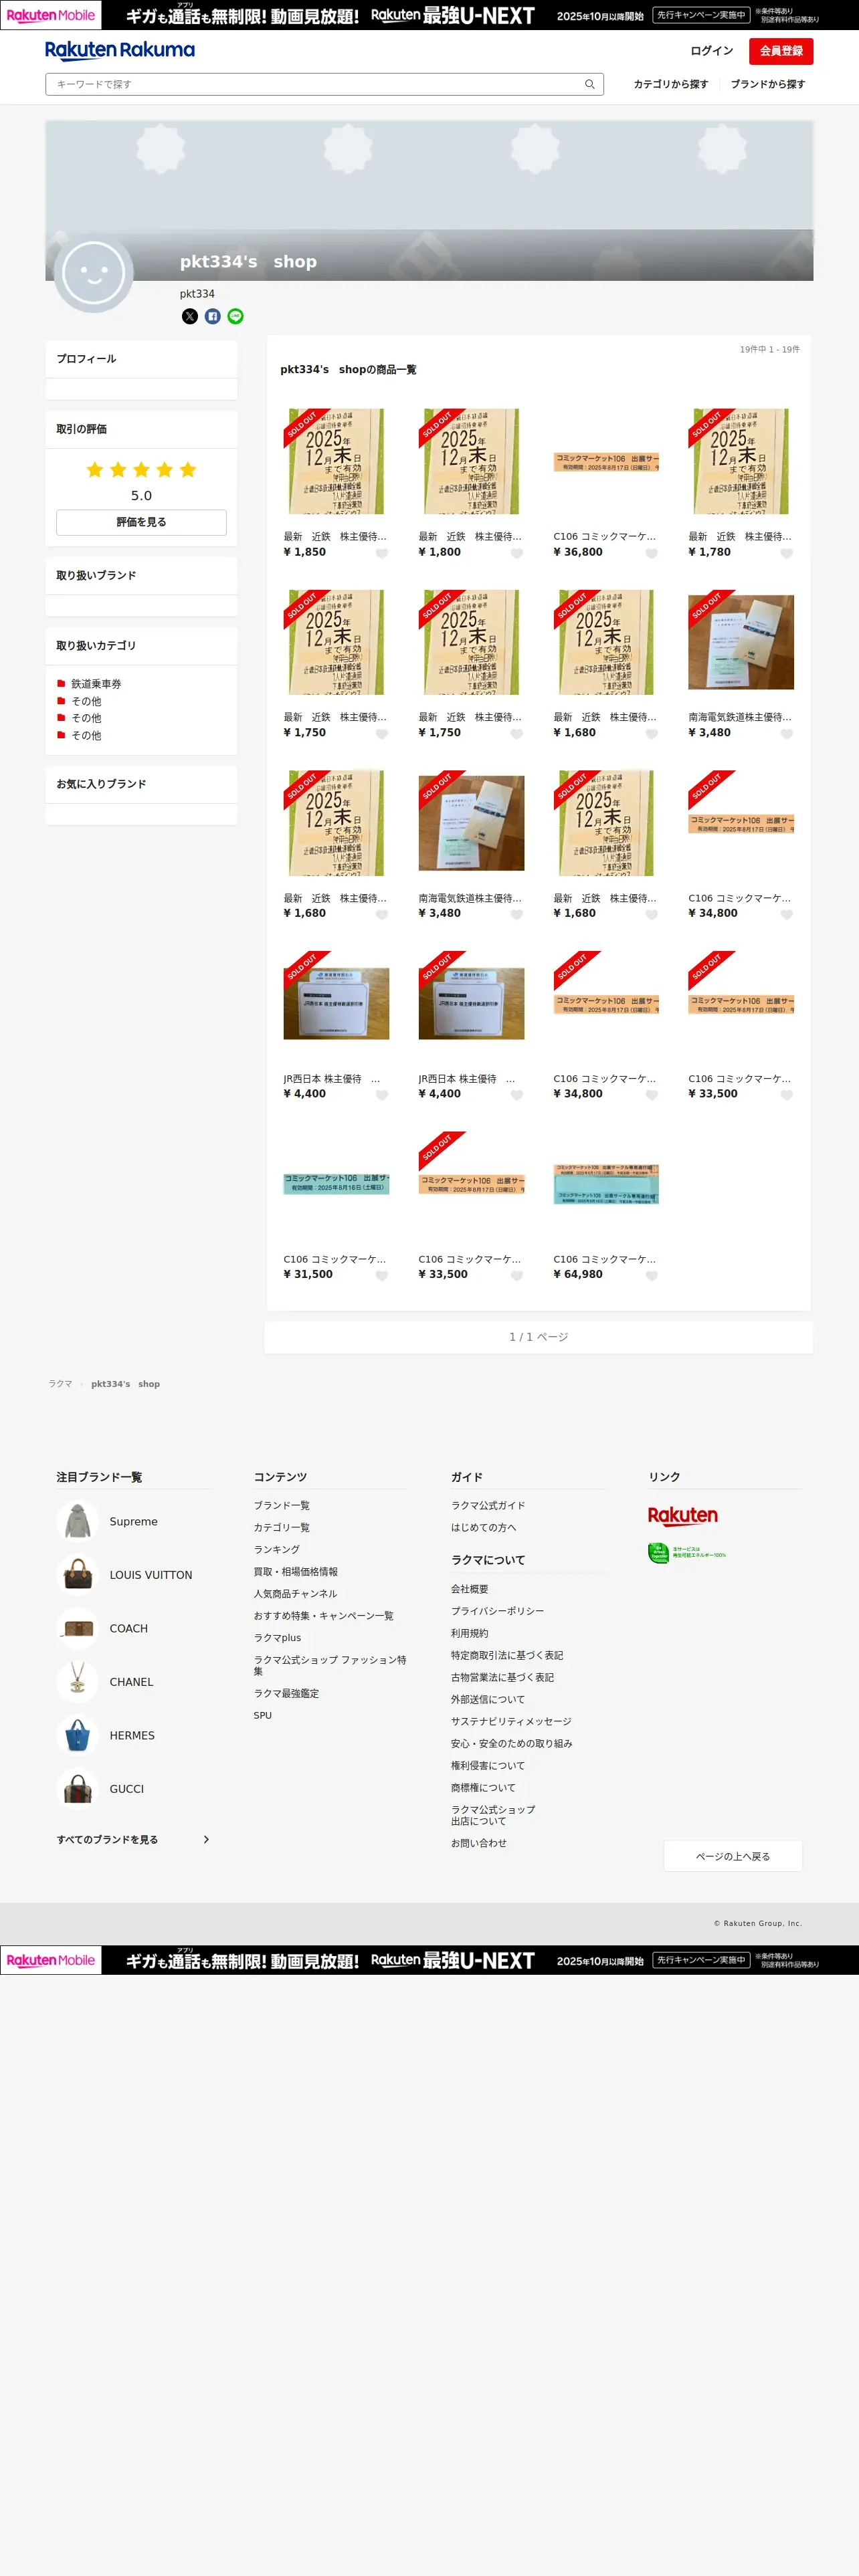This screenshot has width=859, height=2576.
Task: Like the ¥ 36,800 C106 item
Action: point(652,553)
